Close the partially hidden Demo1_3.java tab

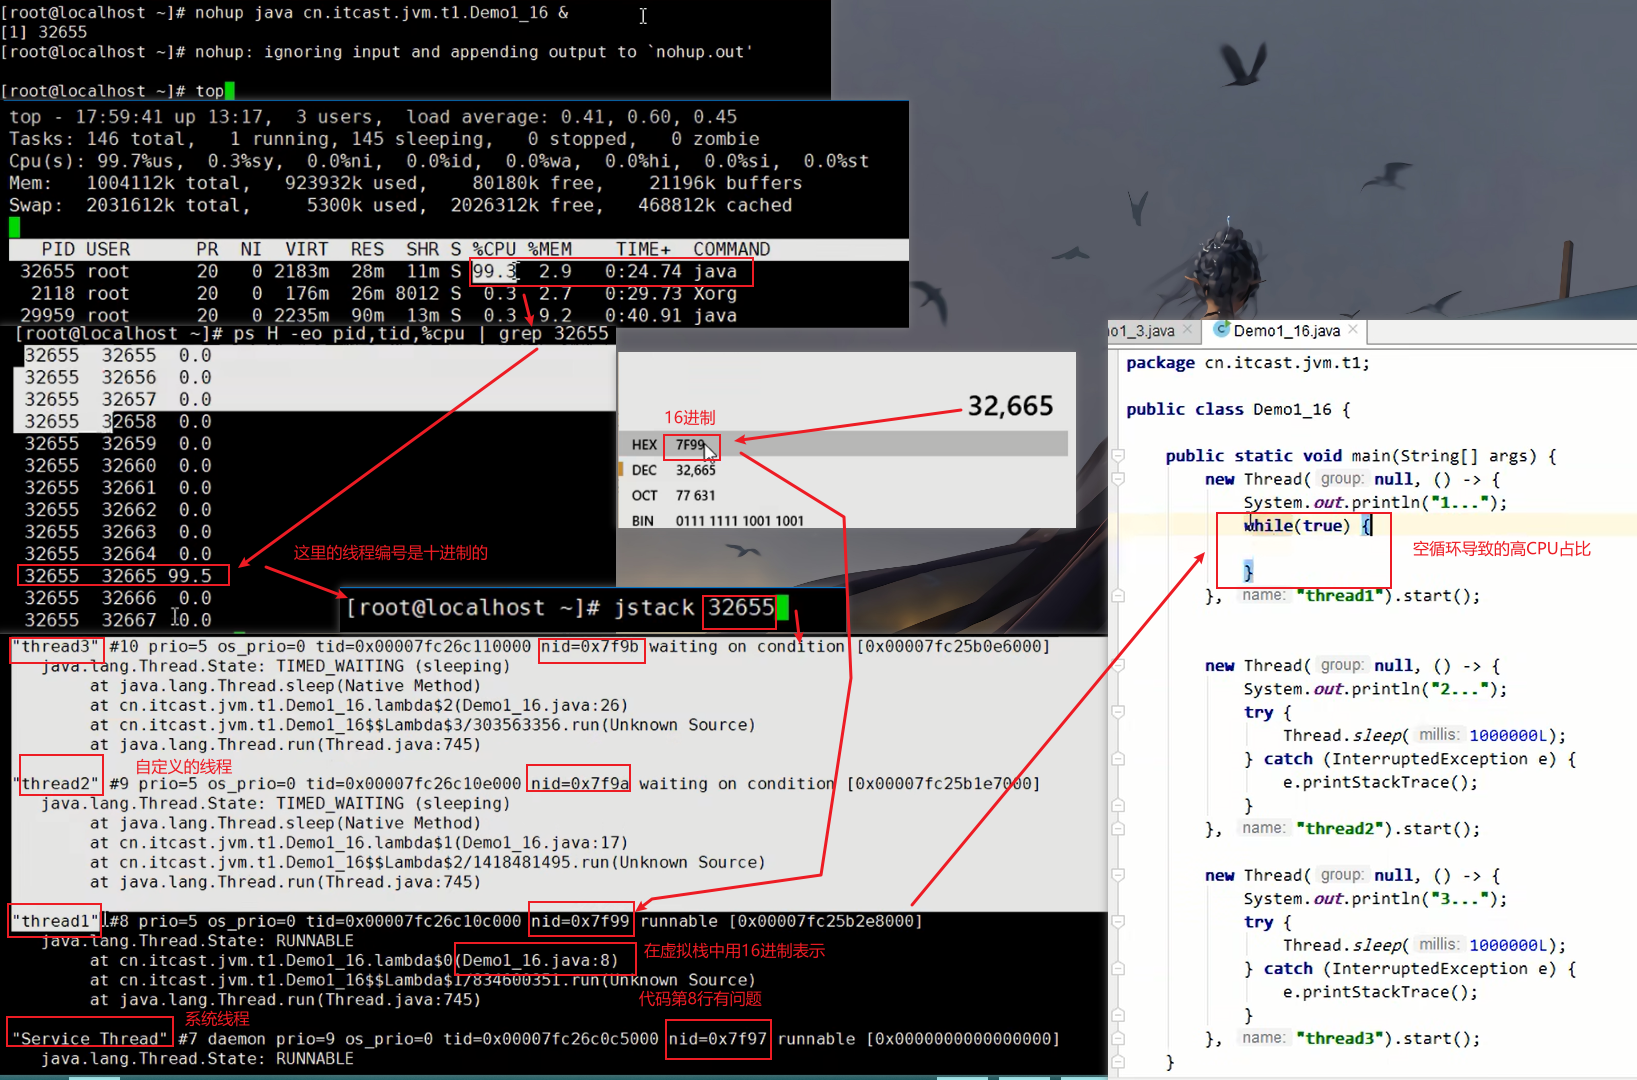pyautogui.click(x=1187, y=330)
